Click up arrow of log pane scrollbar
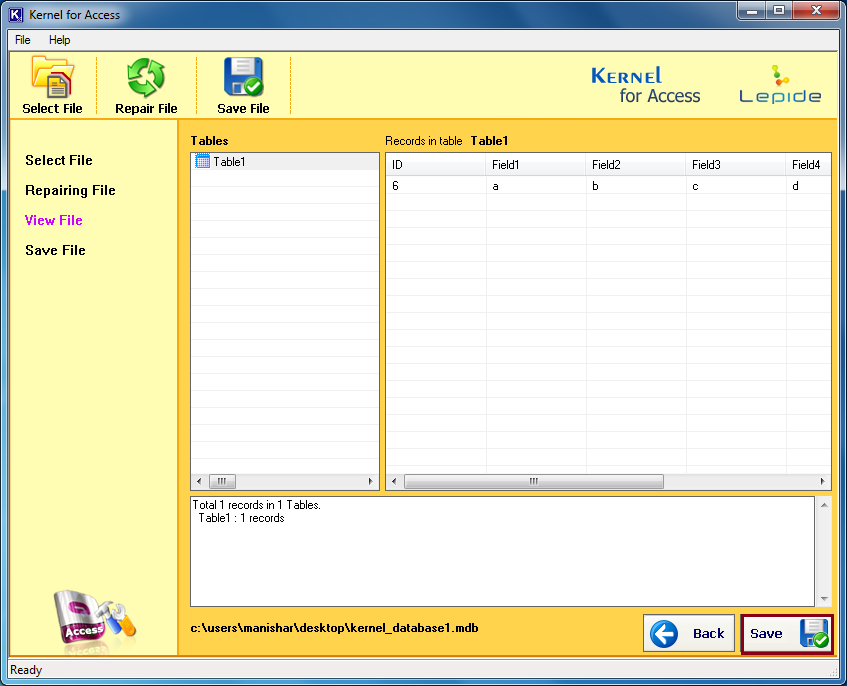This screenshot has height=686, width=847. 824,505
